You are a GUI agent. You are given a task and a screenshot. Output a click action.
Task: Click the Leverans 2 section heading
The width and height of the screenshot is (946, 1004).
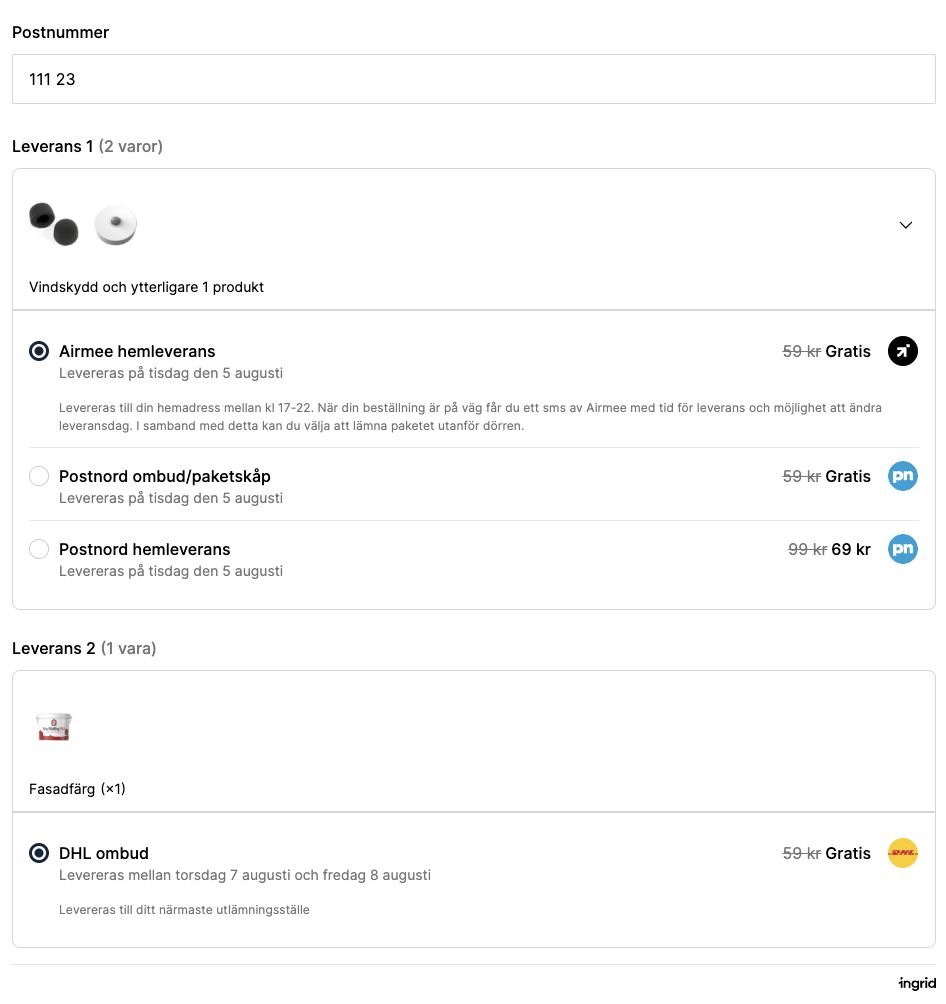[x=53, y=648]
